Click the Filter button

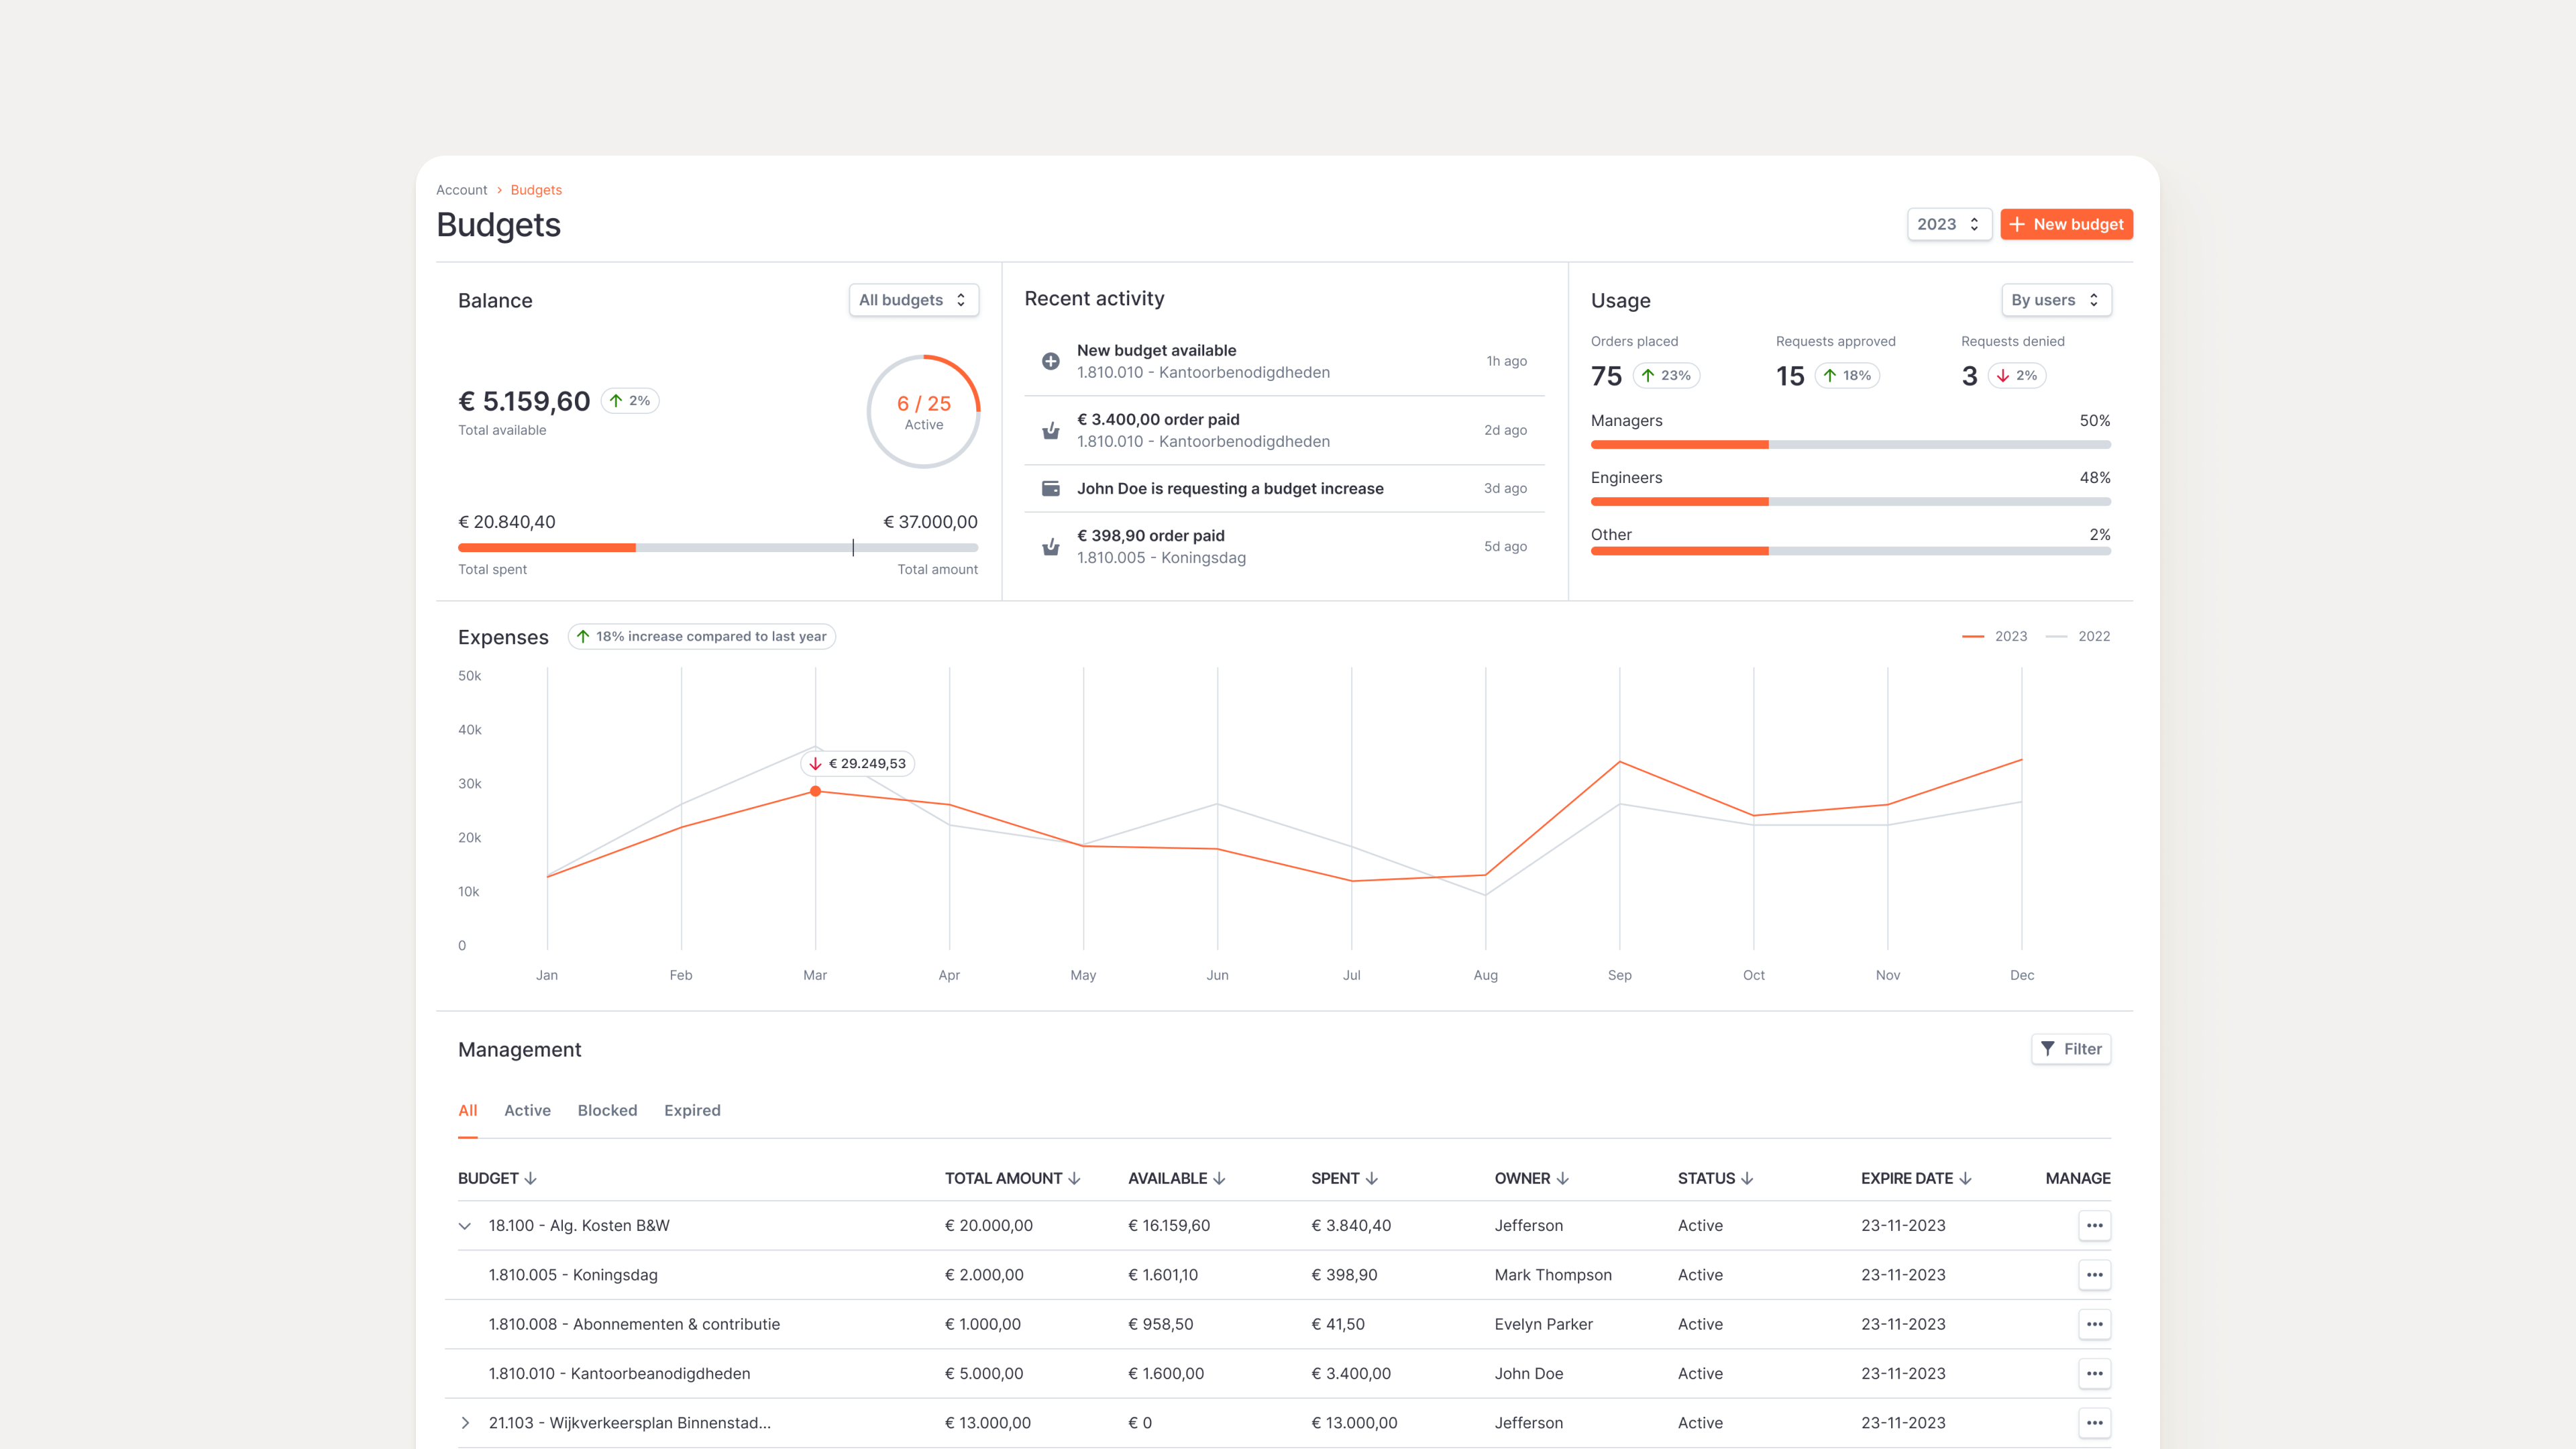pyautogui.click(x=2070, y=1049)
